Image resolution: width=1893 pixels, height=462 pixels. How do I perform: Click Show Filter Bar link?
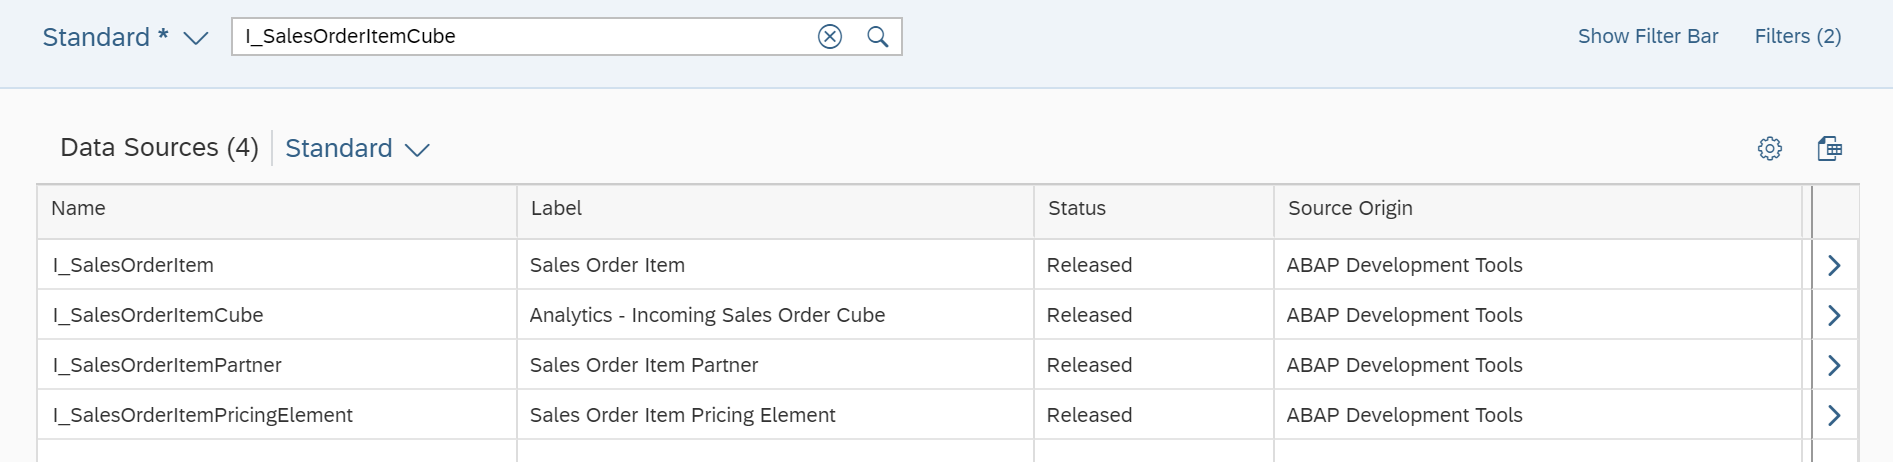1648,36
